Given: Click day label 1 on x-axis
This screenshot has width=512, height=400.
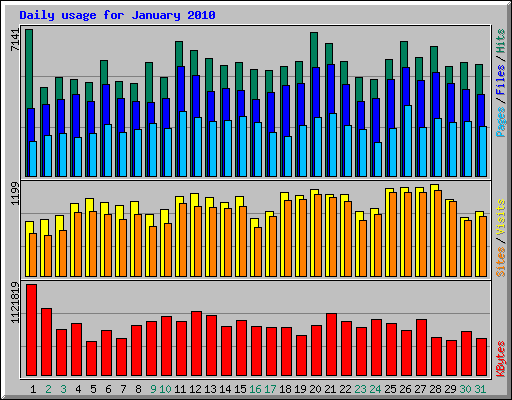Looking at the screenshot, I should point(33,389).
